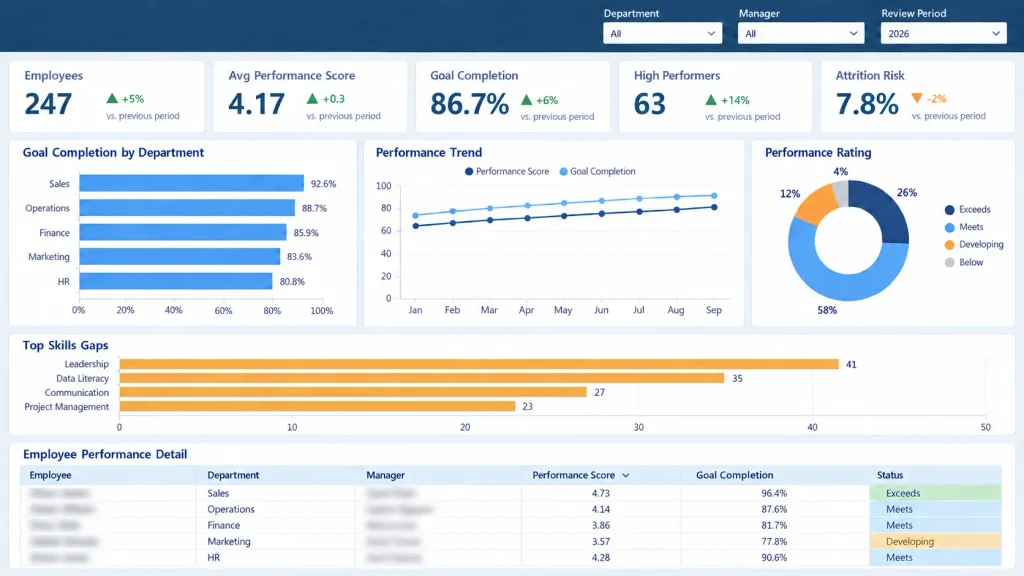Click the 4.73 performance score cell
This screenshot has width=1024, height=576.
click(601, 493)
